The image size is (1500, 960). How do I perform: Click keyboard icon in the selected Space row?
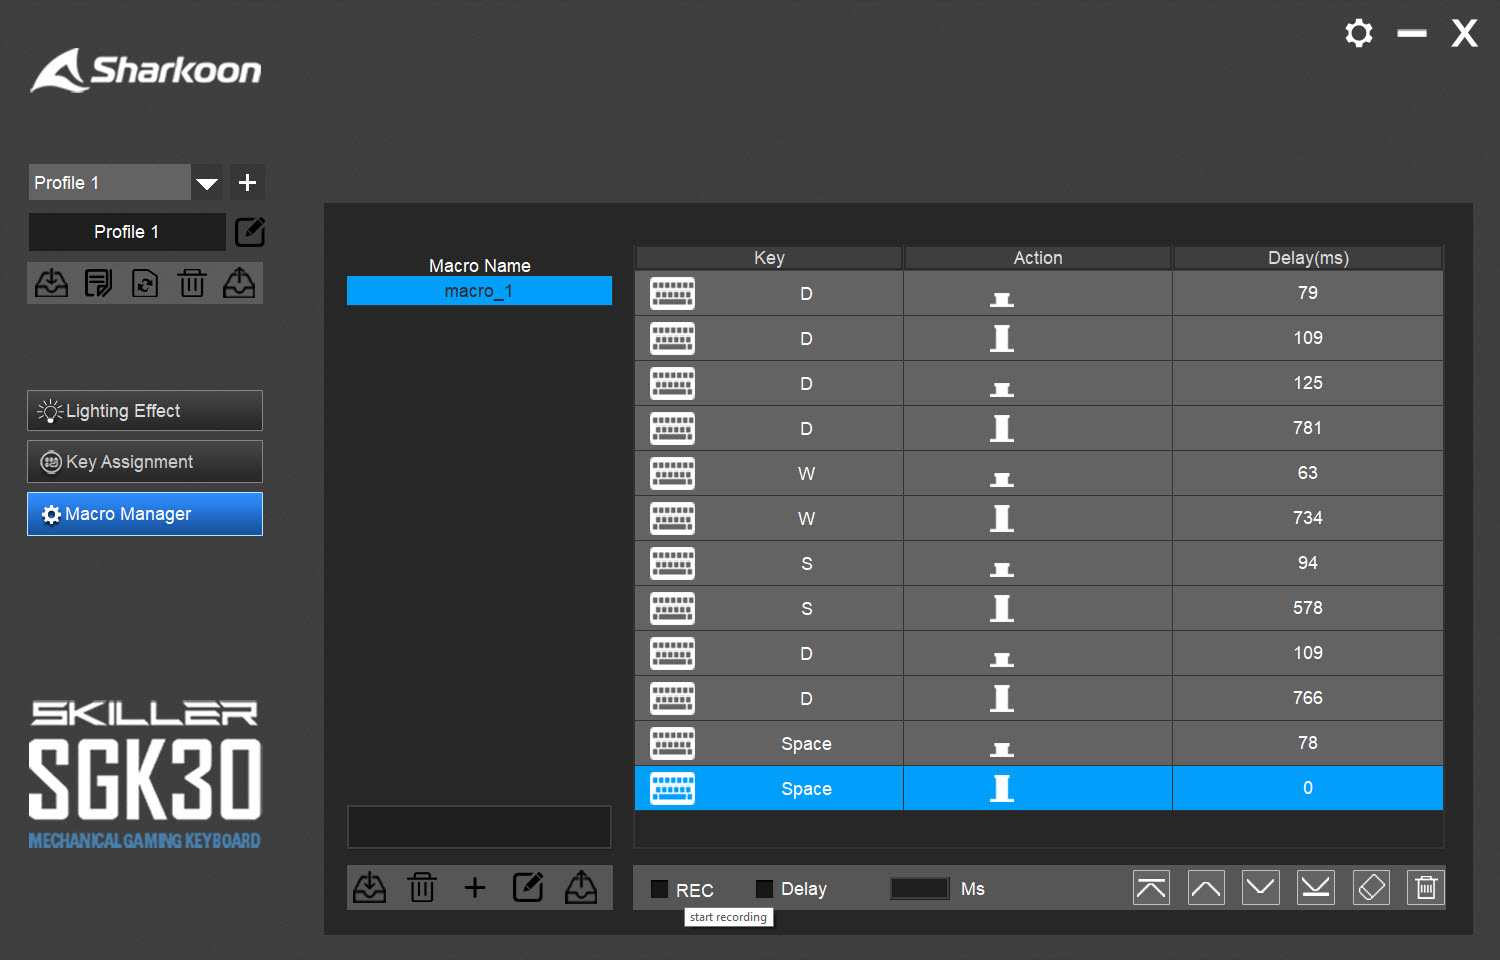pyautogui.click(x=672, y=788)
